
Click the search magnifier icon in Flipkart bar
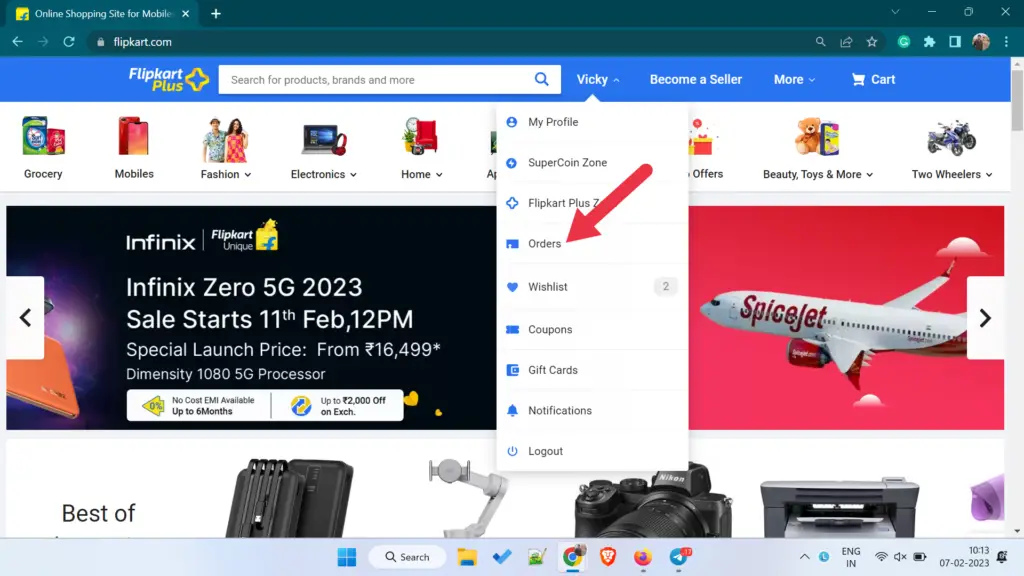click(x=541, y=80)
